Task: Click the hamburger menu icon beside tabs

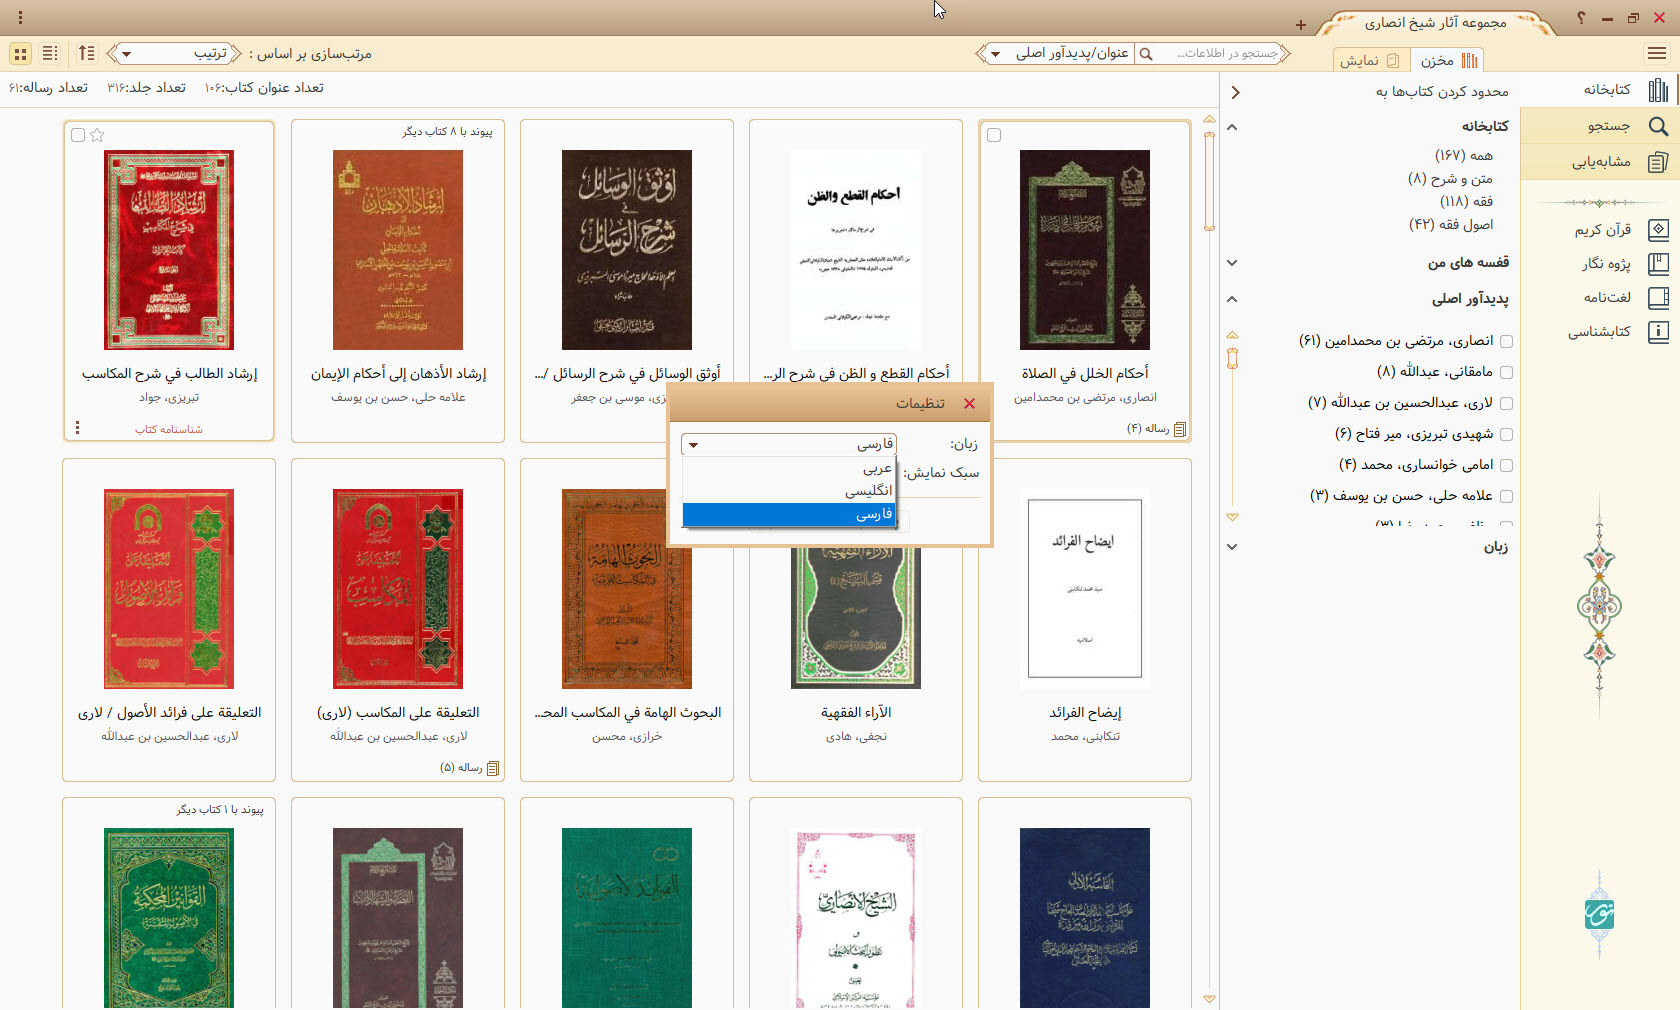Action: tap(1657, 54)
